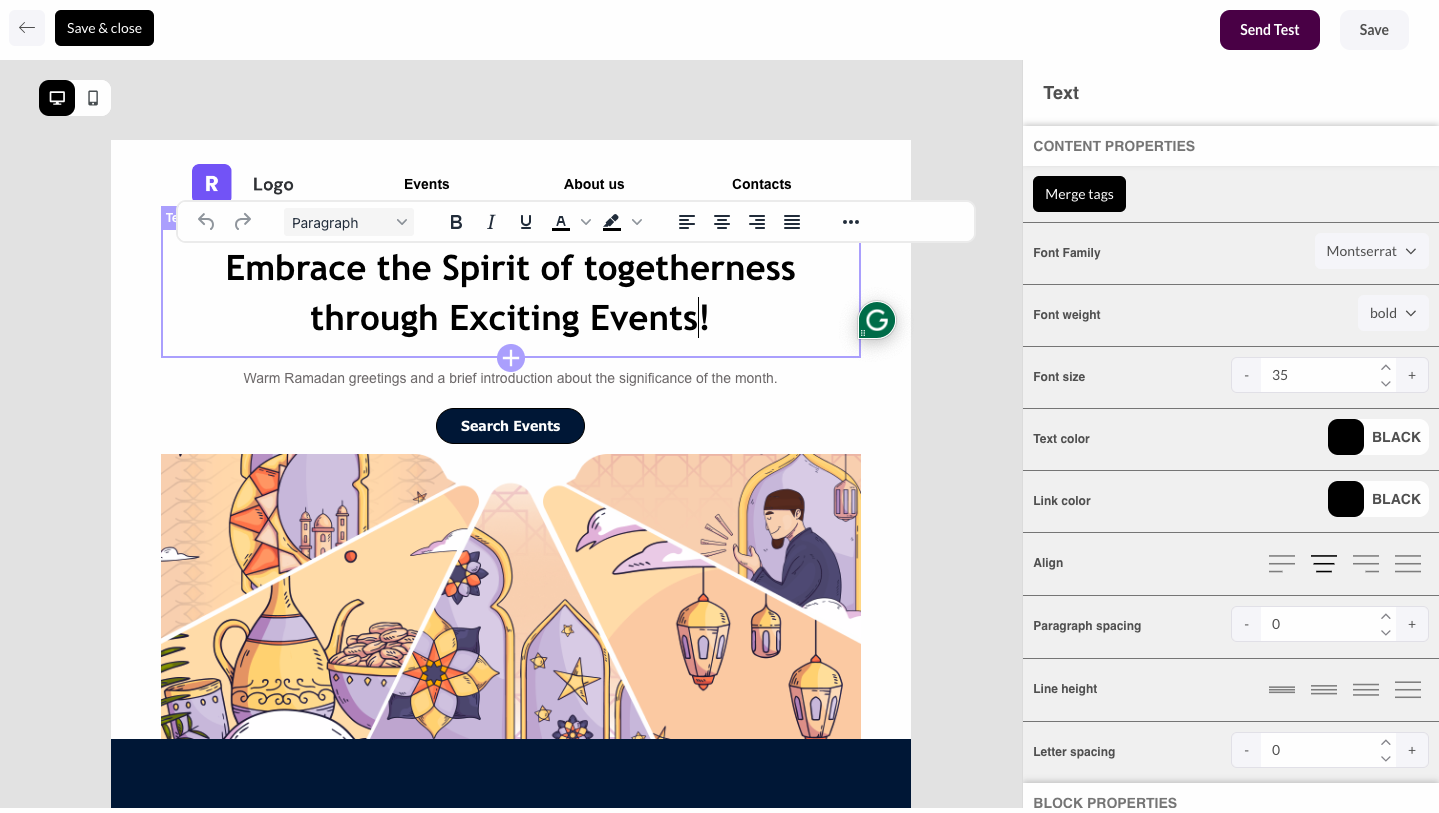Viewport: 1439px width, 813px height.
Task: Toggle bold formatting in the text toolbar
Action: point(456,221)
